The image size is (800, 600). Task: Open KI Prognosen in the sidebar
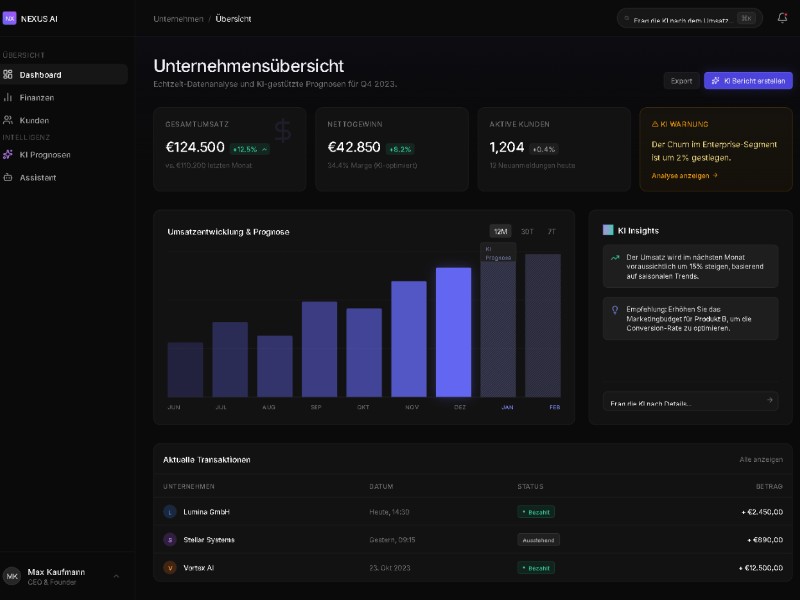[44, 155]
